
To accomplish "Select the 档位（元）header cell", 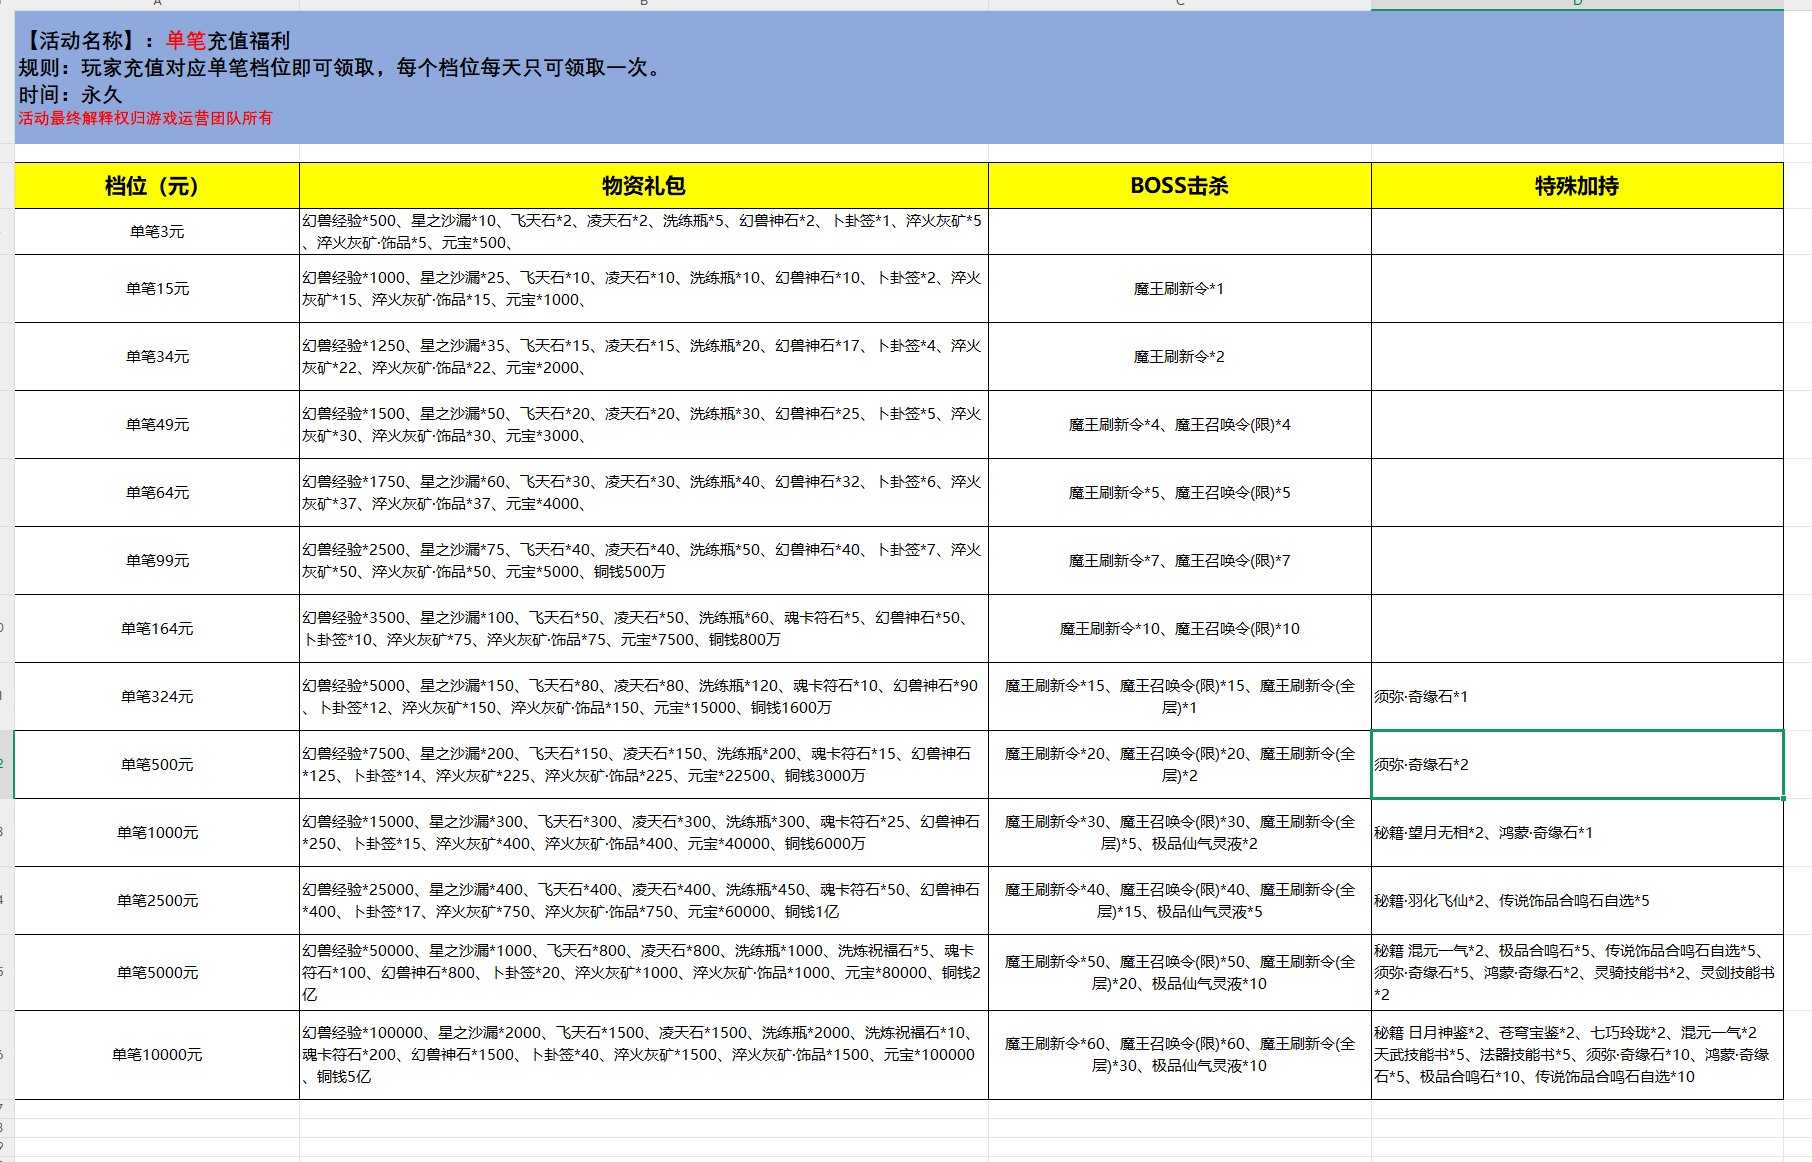I will click(157, 186).
